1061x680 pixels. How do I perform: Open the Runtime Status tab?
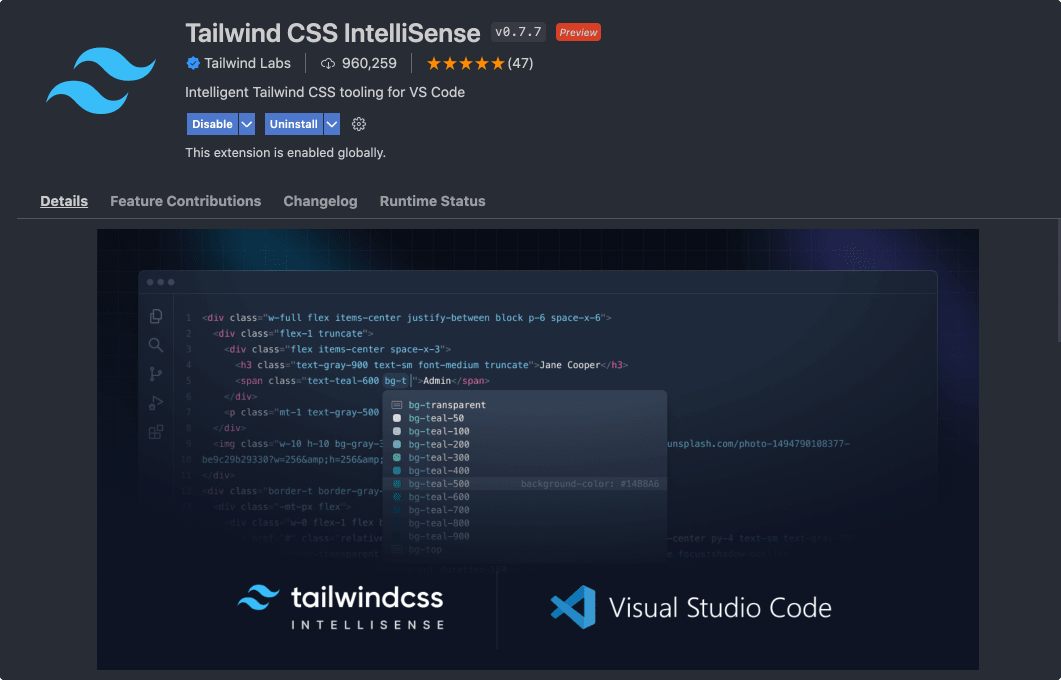point(432,201)
